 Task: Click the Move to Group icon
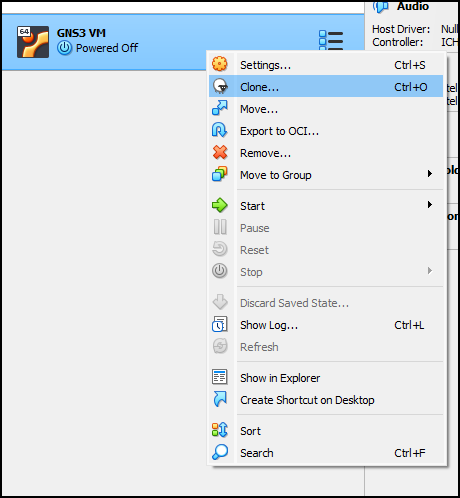pyautogui.click(x=220, y=174)
